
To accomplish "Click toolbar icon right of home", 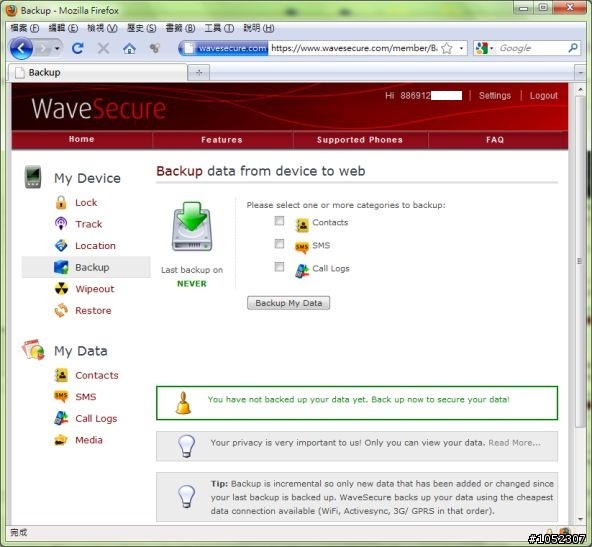I will pos(154,48).
